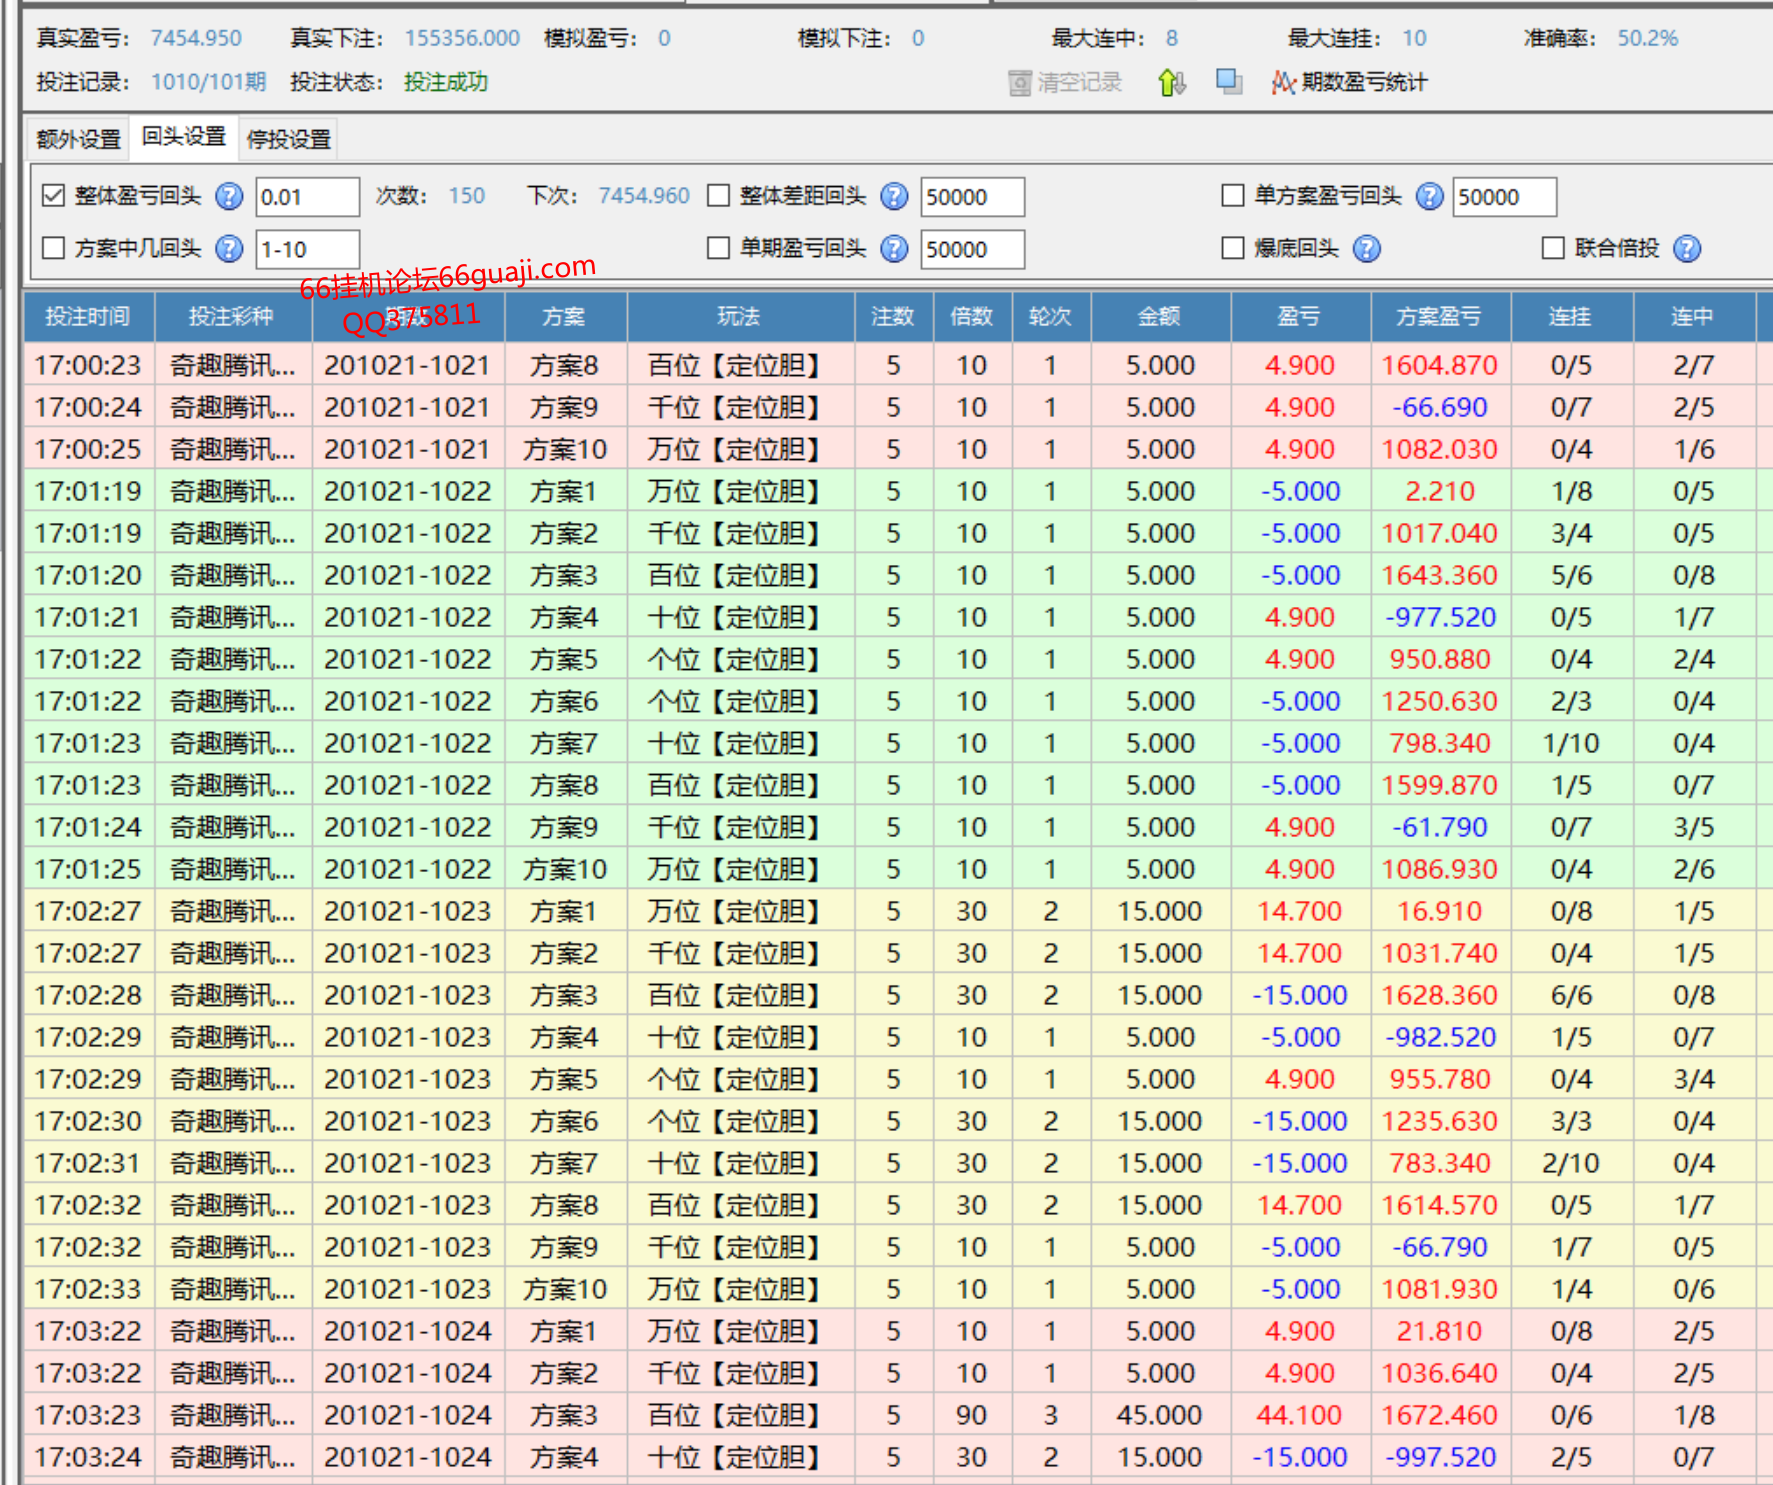Image resolution: width=1773 pixels, height=1485 pixels.
Task: Open help icon next to 方案中几回头
Action: click(230, 248)
